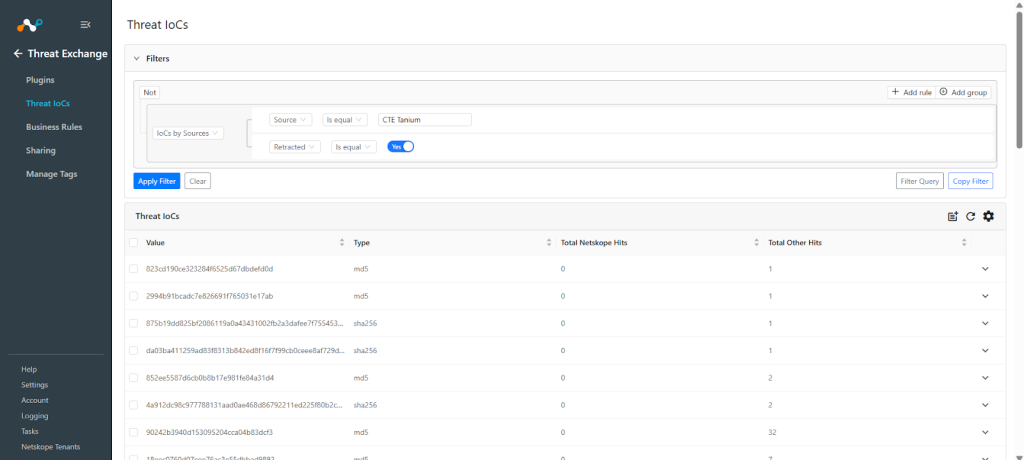Image resolution: width=1024 pixels, height=460 pixels.
Task: Expand row 823cd190ce323284f6525d67dbdefd0d details
Action: coord(985,269)
